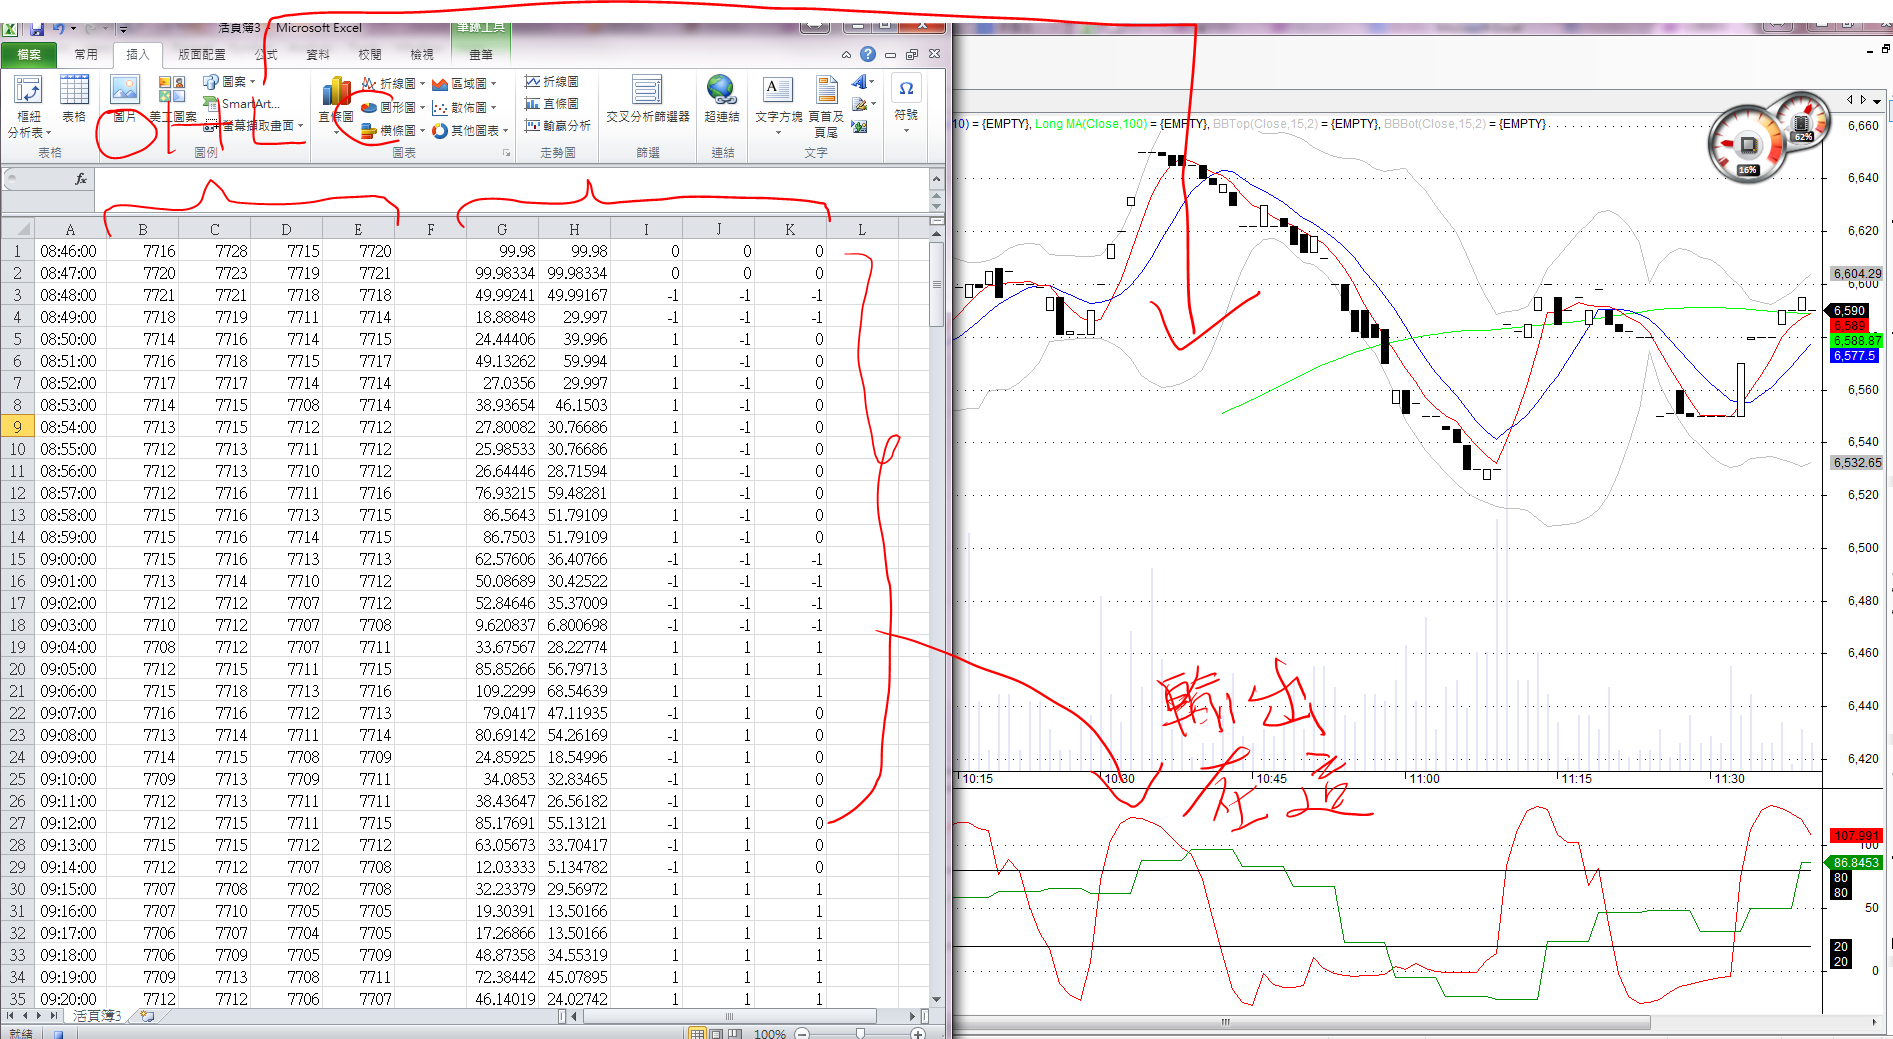The width and height of the screenshot is (1893, 1039).
Task: Open the shapes (圖案) gallery
Action: click(229, 81)
